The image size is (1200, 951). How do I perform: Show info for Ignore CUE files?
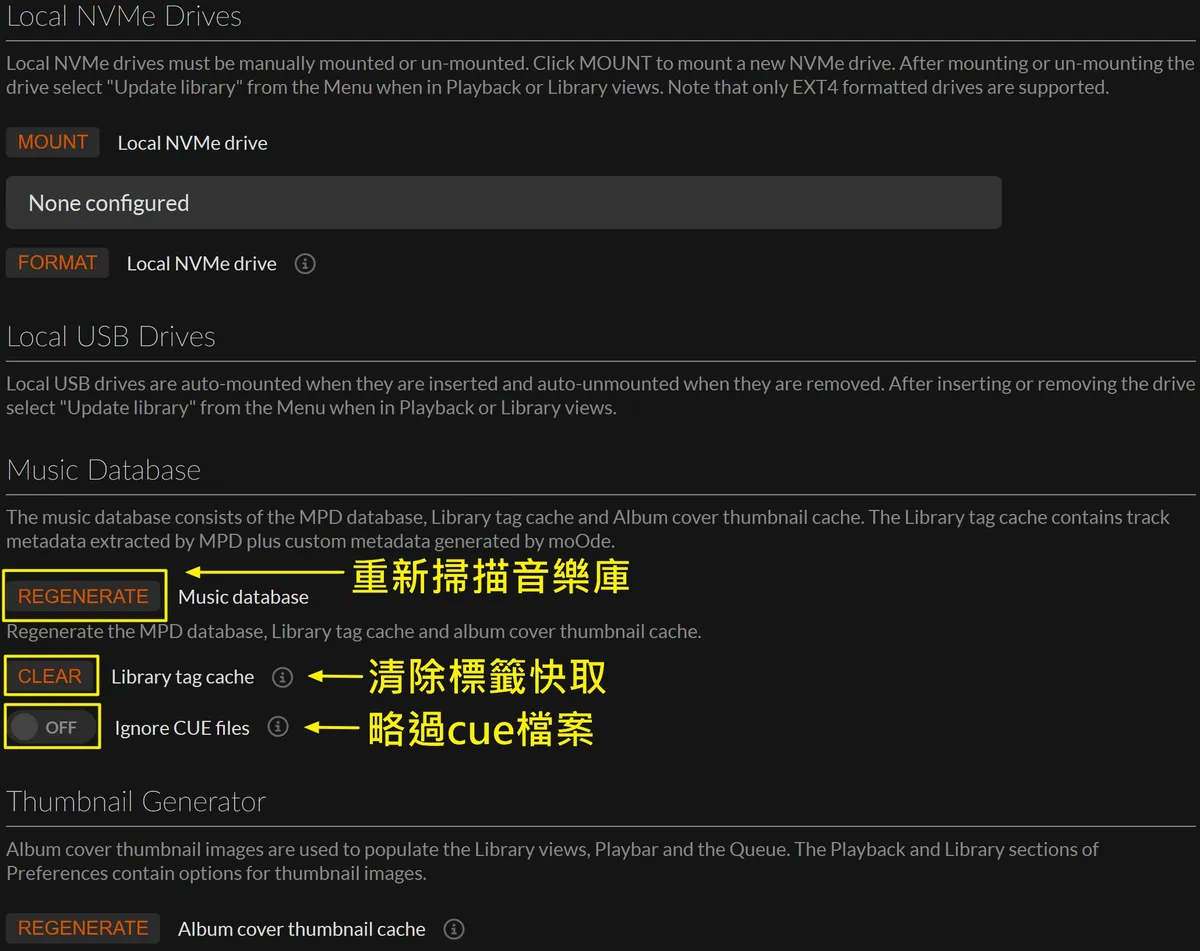278,727
